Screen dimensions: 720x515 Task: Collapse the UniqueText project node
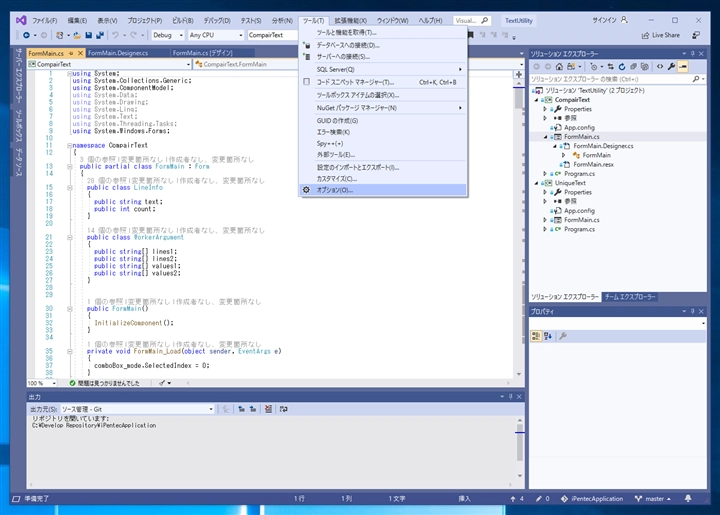tap(536, 183)
